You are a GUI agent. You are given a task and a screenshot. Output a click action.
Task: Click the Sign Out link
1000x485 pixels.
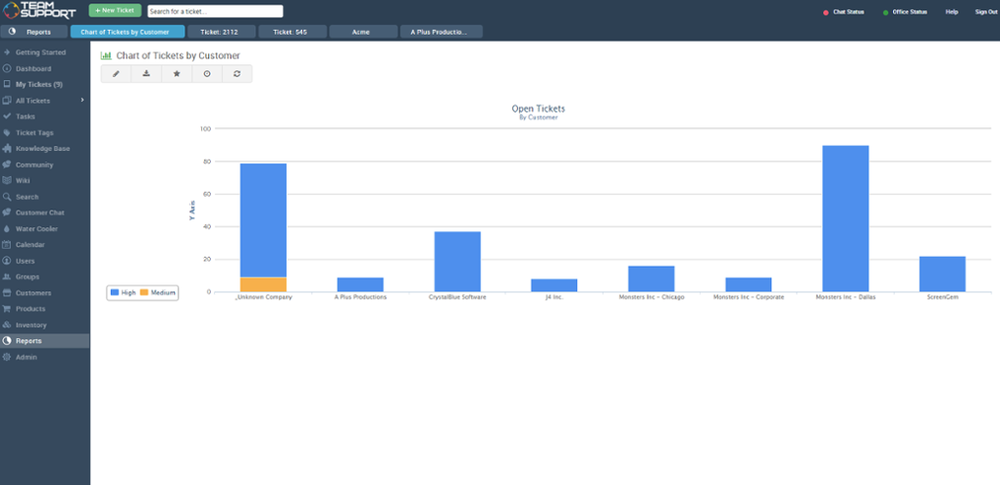986,12
